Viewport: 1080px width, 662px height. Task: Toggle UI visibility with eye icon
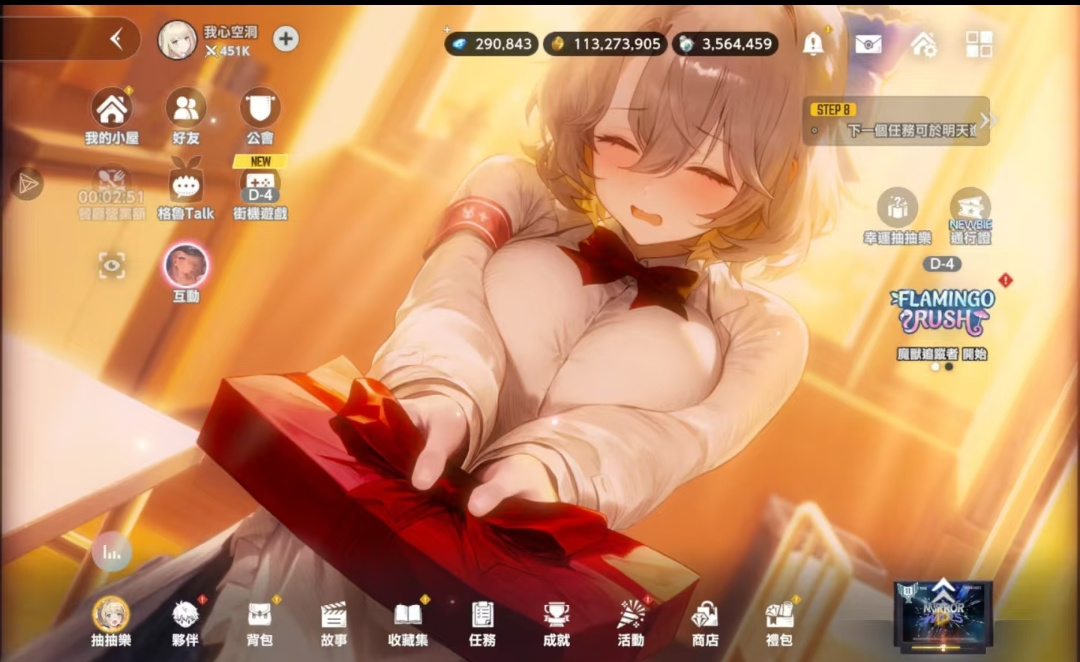point(112,265)
